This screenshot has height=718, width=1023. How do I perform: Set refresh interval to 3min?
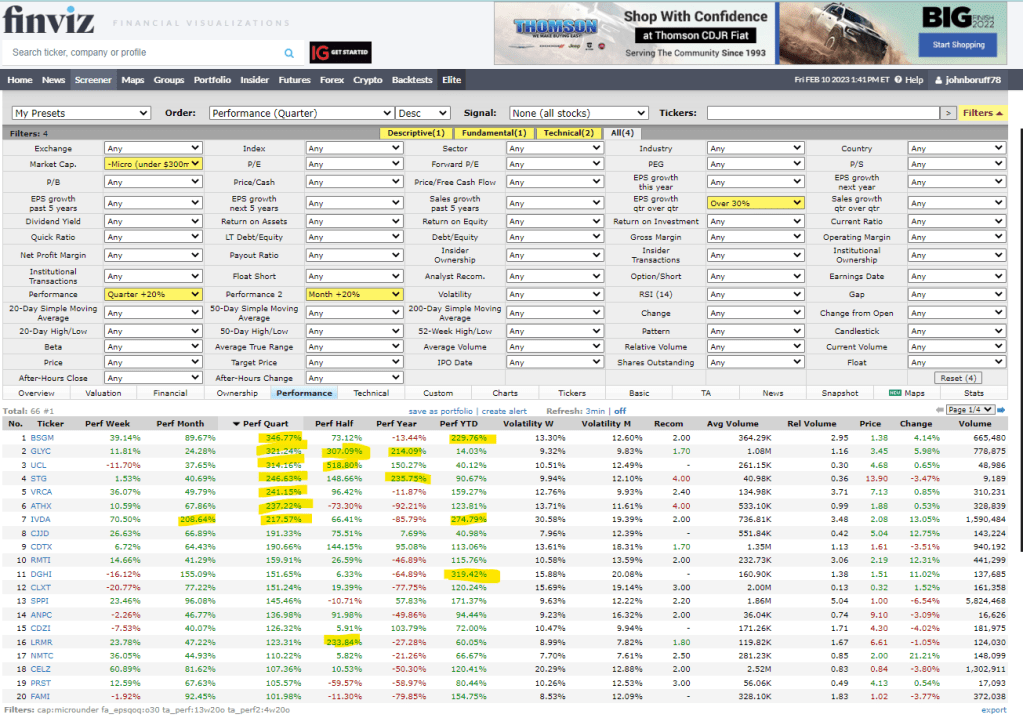pyautogui.click(x=597, y=411)
